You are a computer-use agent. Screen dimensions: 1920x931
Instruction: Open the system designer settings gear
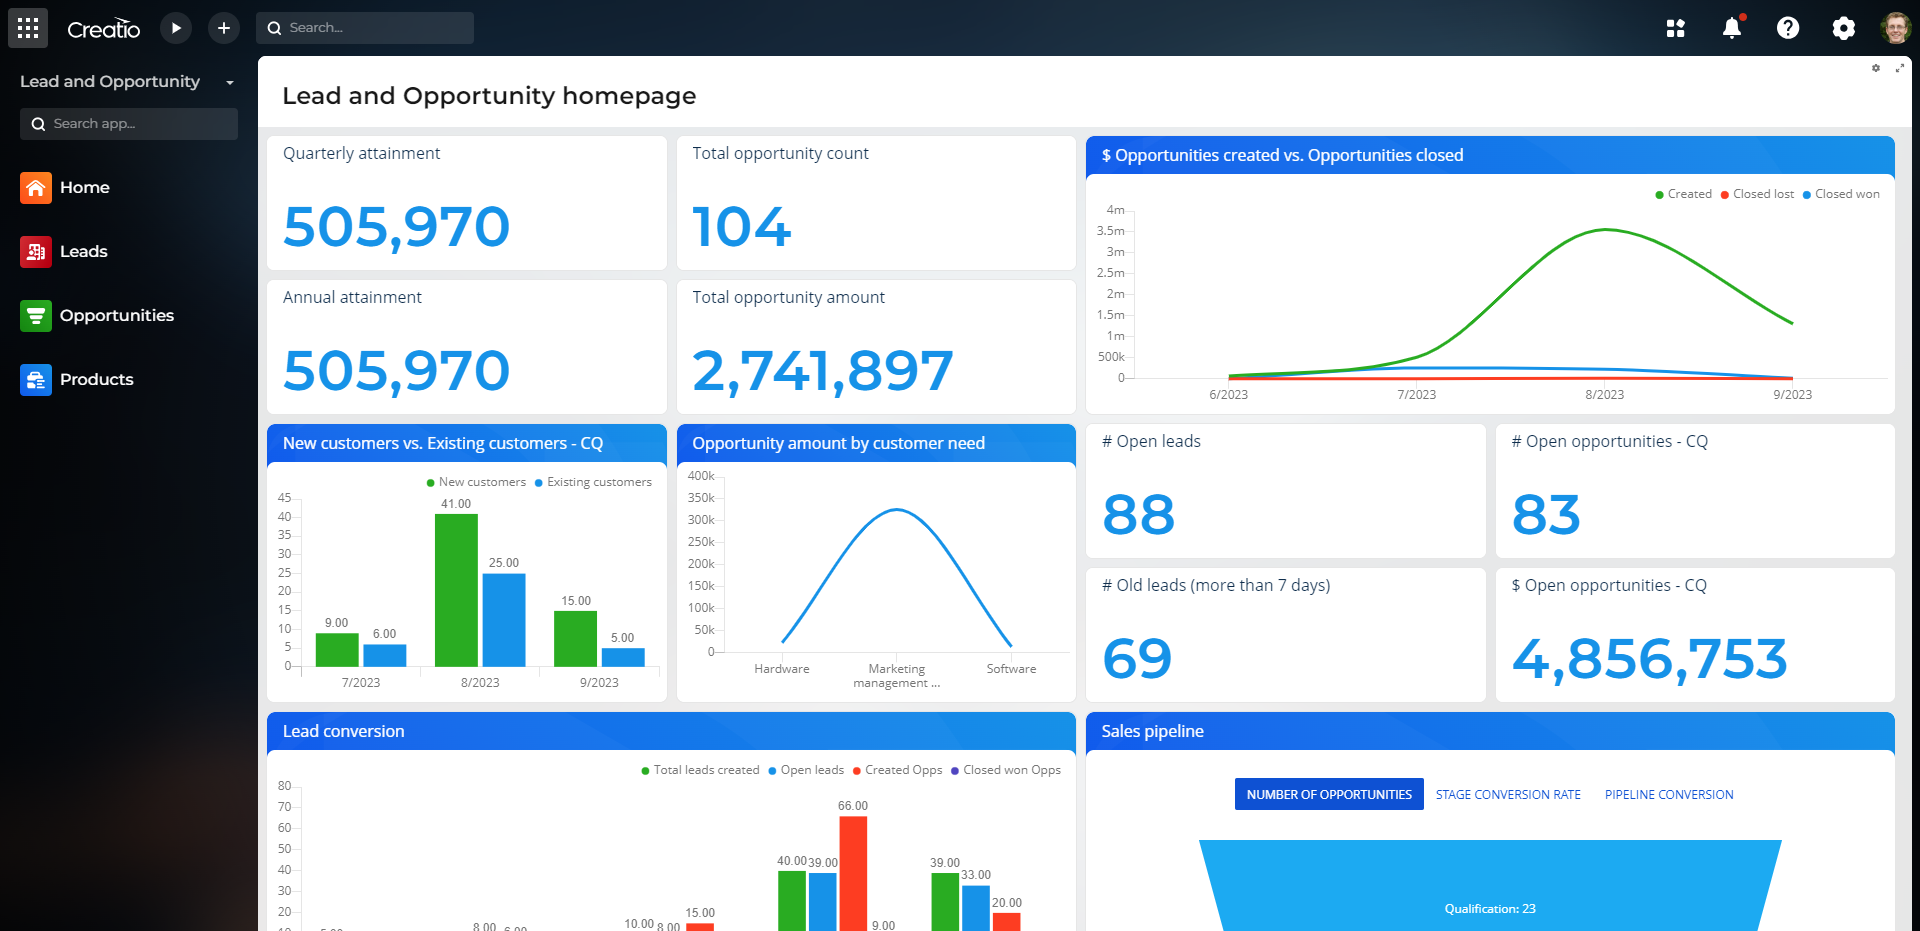pyautogui.click(x=1844, y=28)
